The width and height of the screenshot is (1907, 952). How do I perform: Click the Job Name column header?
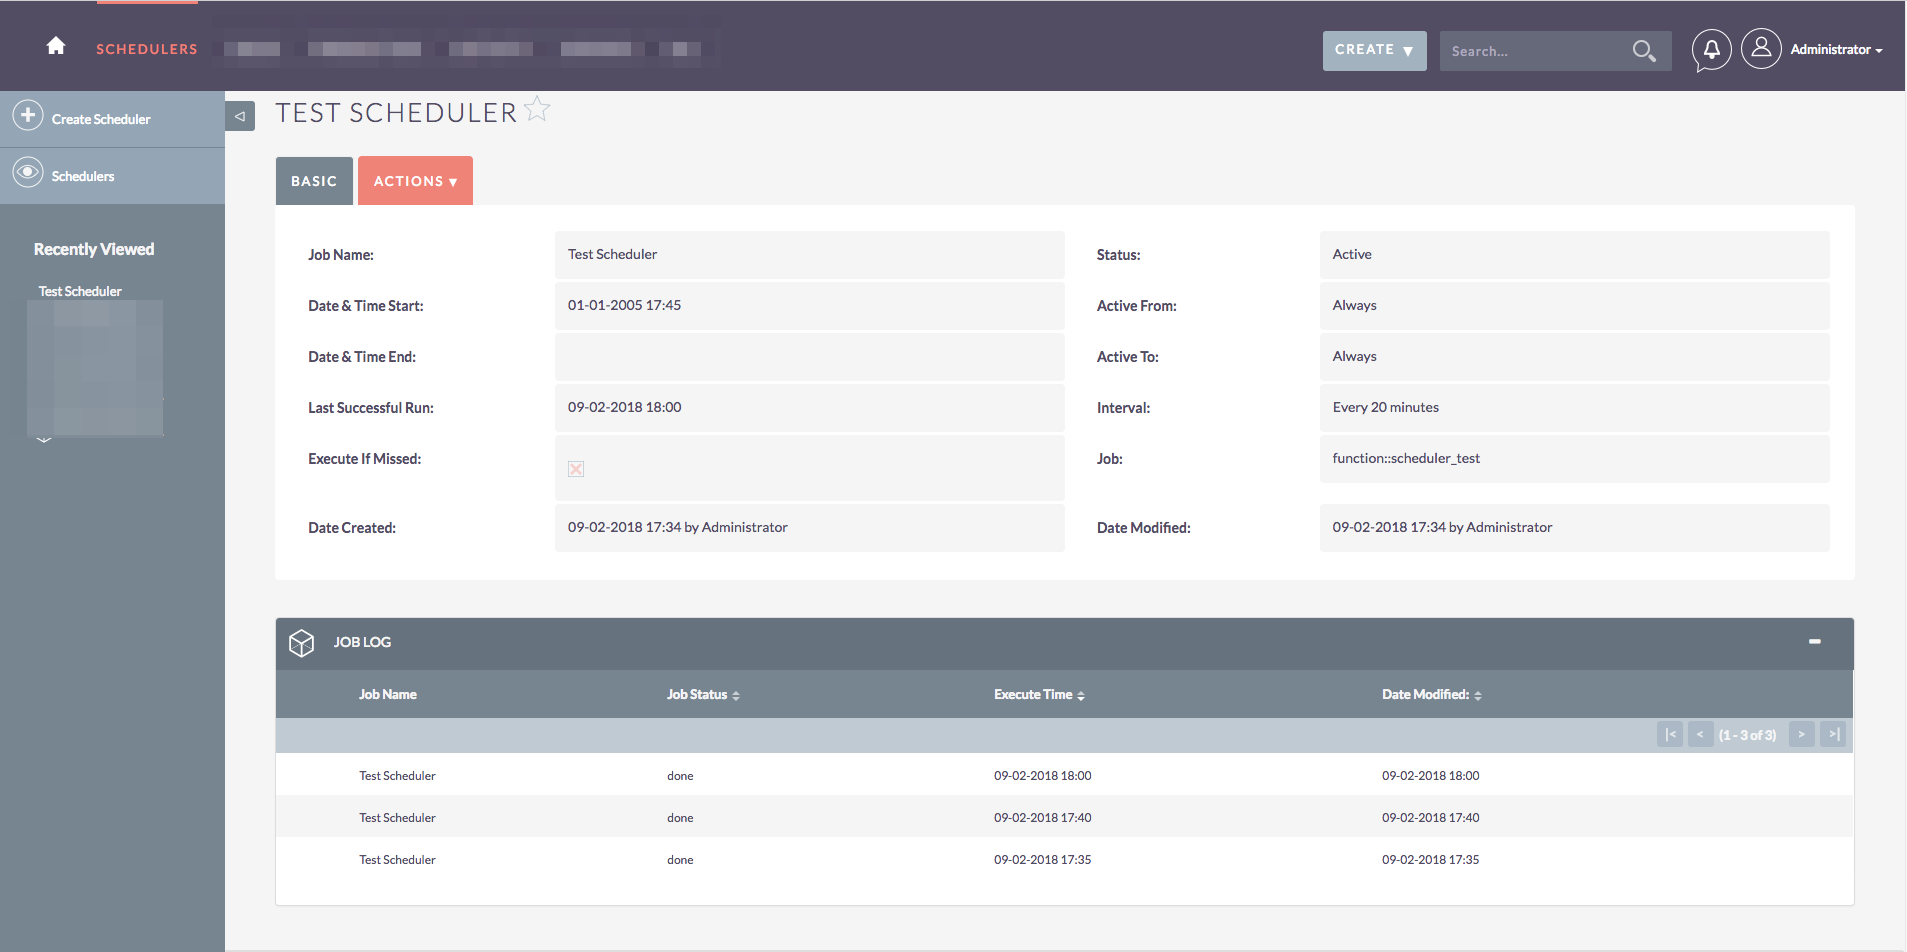click(388, 695)
